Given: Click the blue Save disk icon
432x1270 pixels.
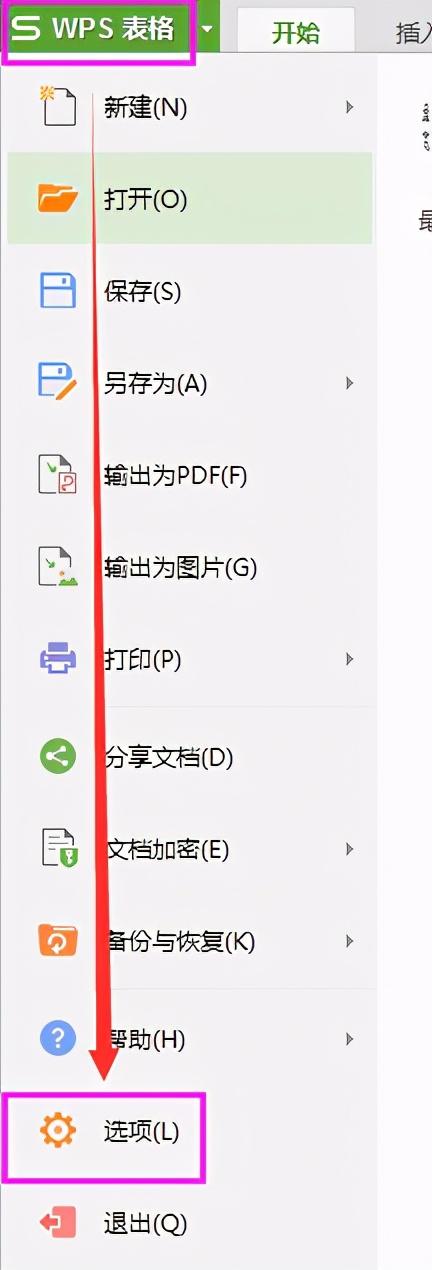Looking at the screenshot, I should tap(57, 291).
